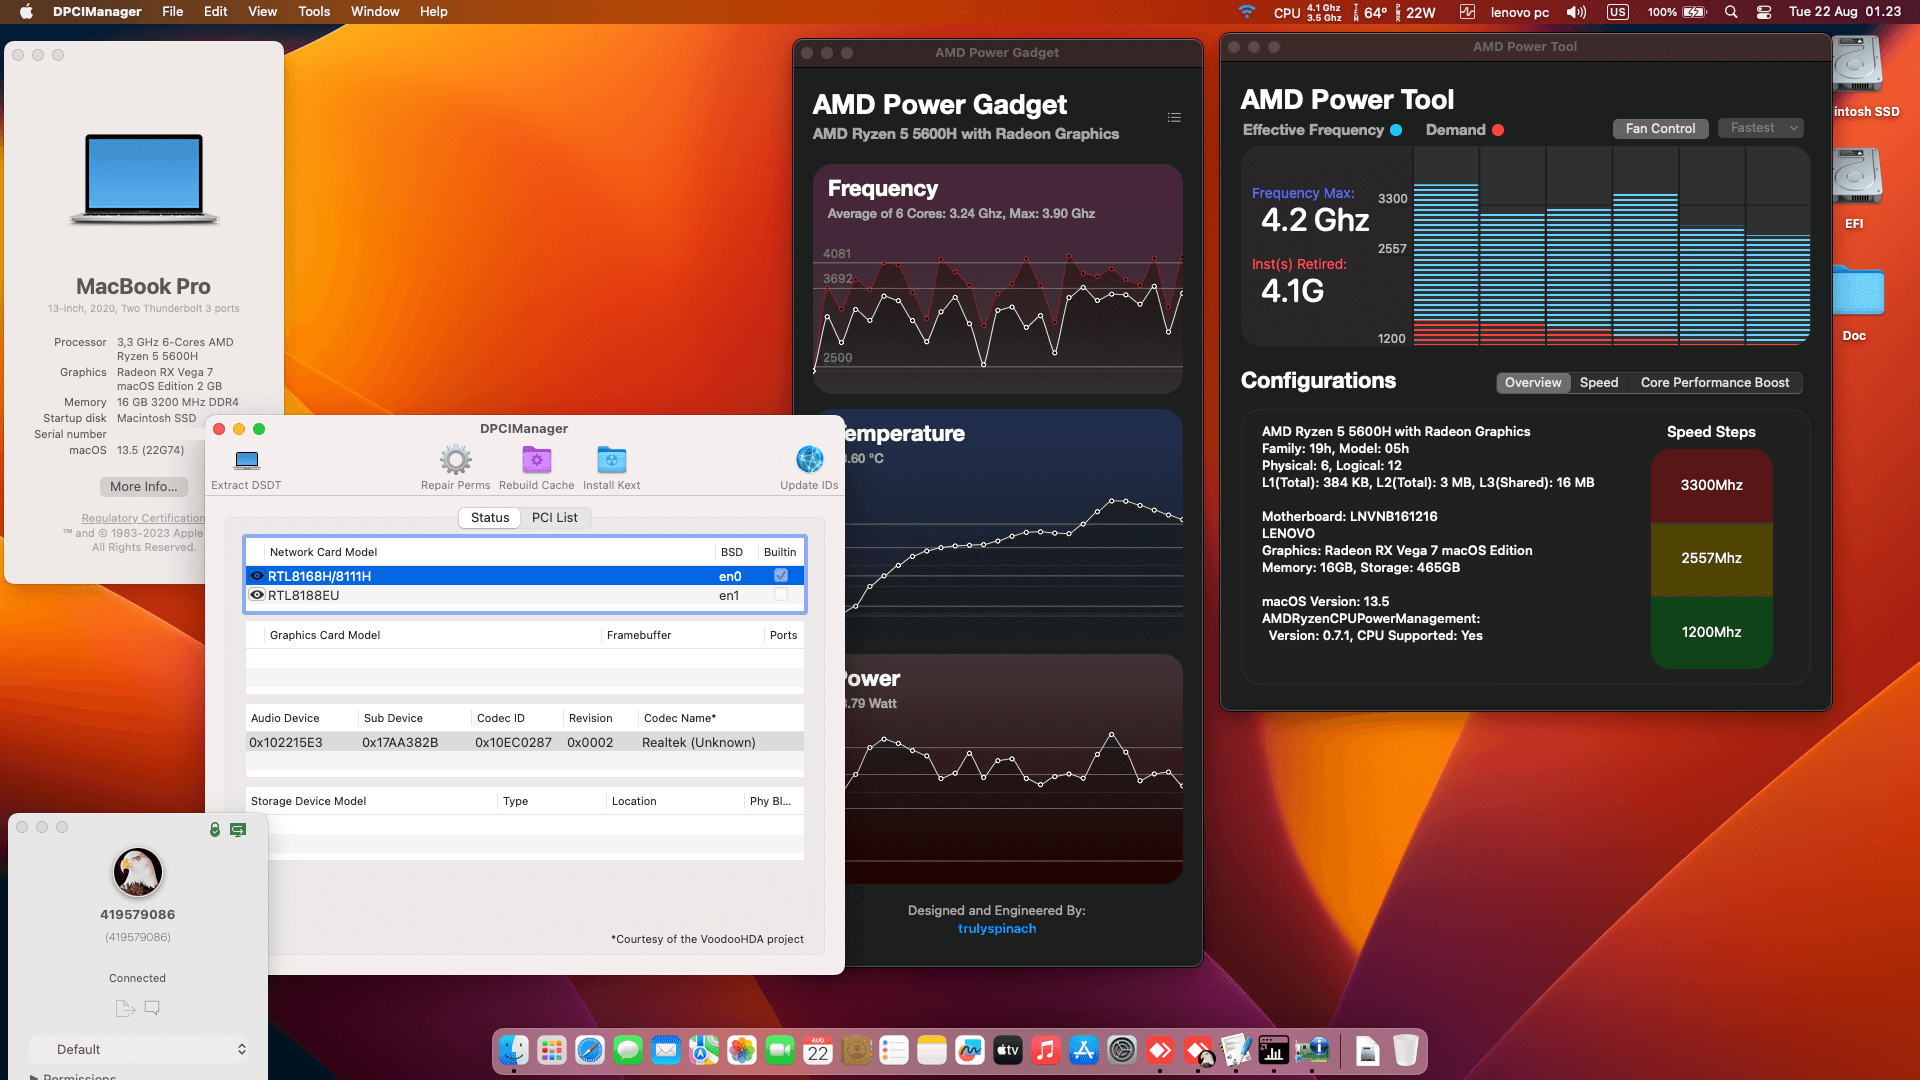Click Install Kext icon
This screenshot has width=1920, height=1080.
click(x=612, y=460)
